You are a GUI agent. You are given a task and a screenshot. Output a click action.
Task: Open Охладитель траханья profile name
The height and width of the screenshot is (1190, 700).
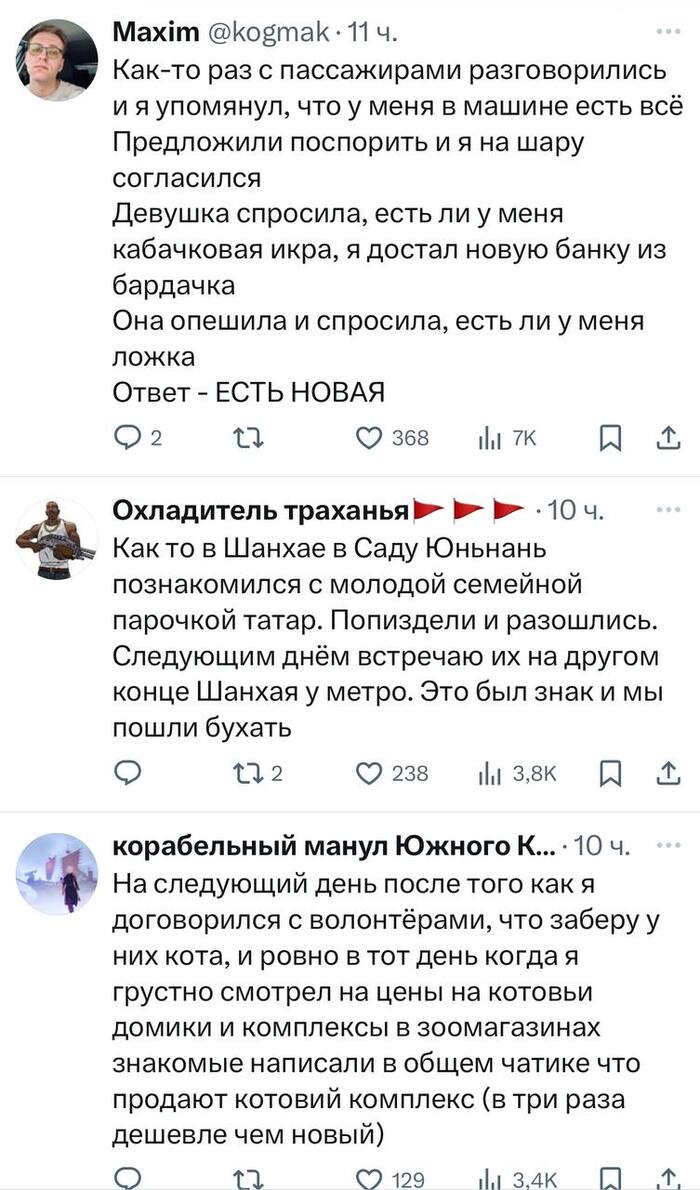point(262,512)
